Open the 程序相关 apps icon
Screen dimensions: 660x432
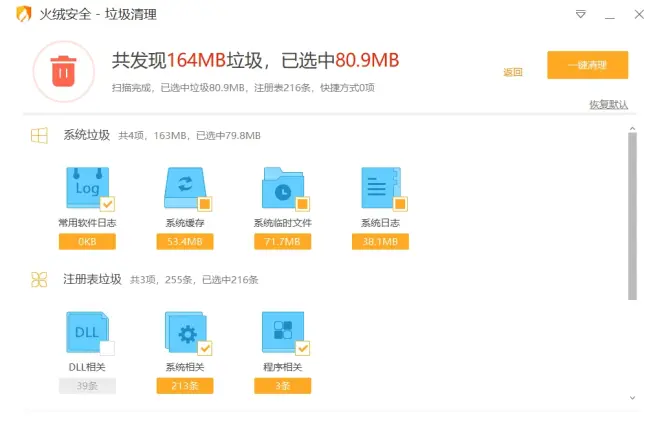[282, 332]
